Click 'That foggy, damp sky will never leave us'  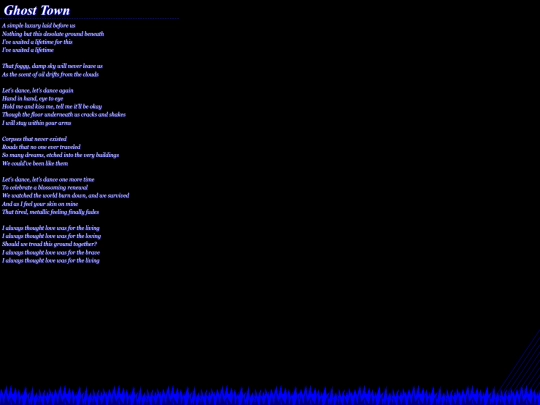52,66
